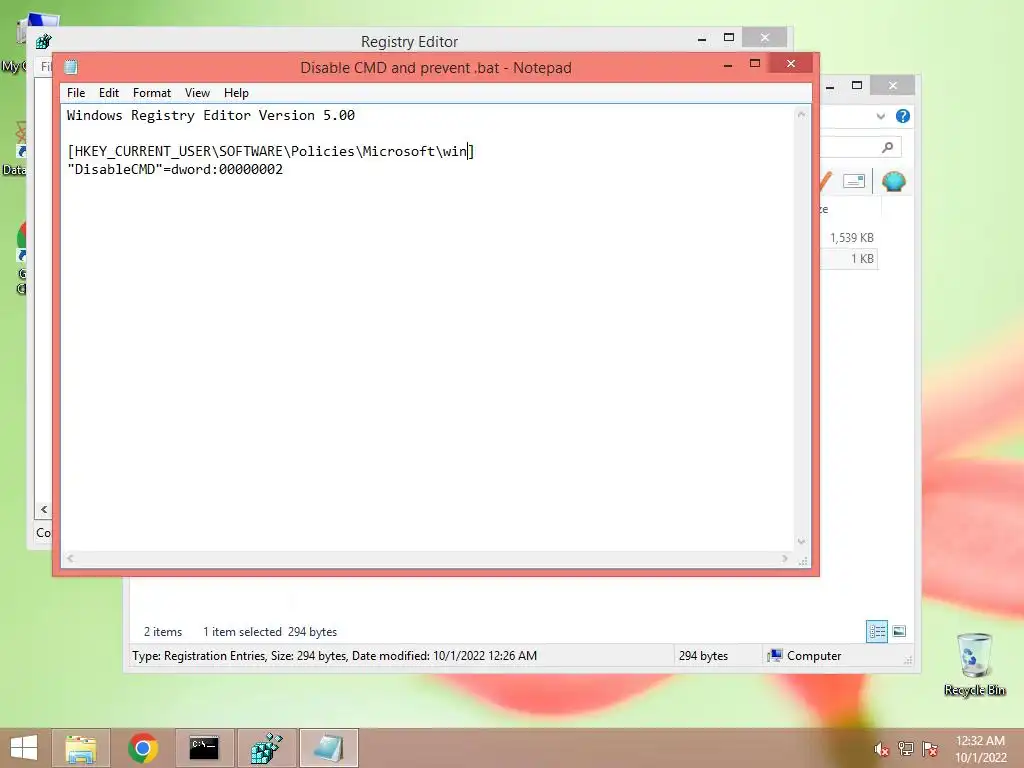
Task: Open the Windows Start button
Action: pyautogui.click(x=24, y=748)
